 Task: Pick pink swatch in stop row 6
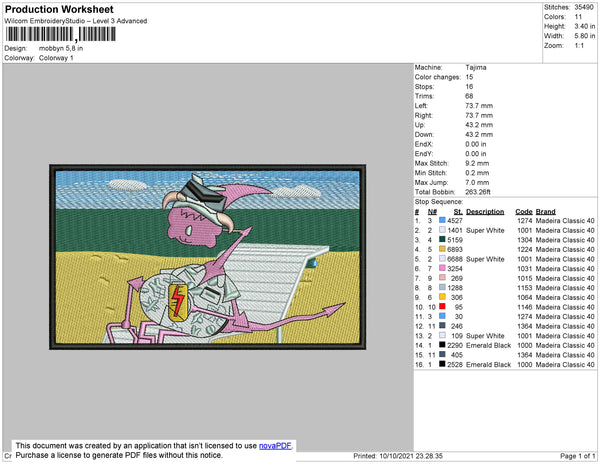pyautogui.click(x=442, y=268)
